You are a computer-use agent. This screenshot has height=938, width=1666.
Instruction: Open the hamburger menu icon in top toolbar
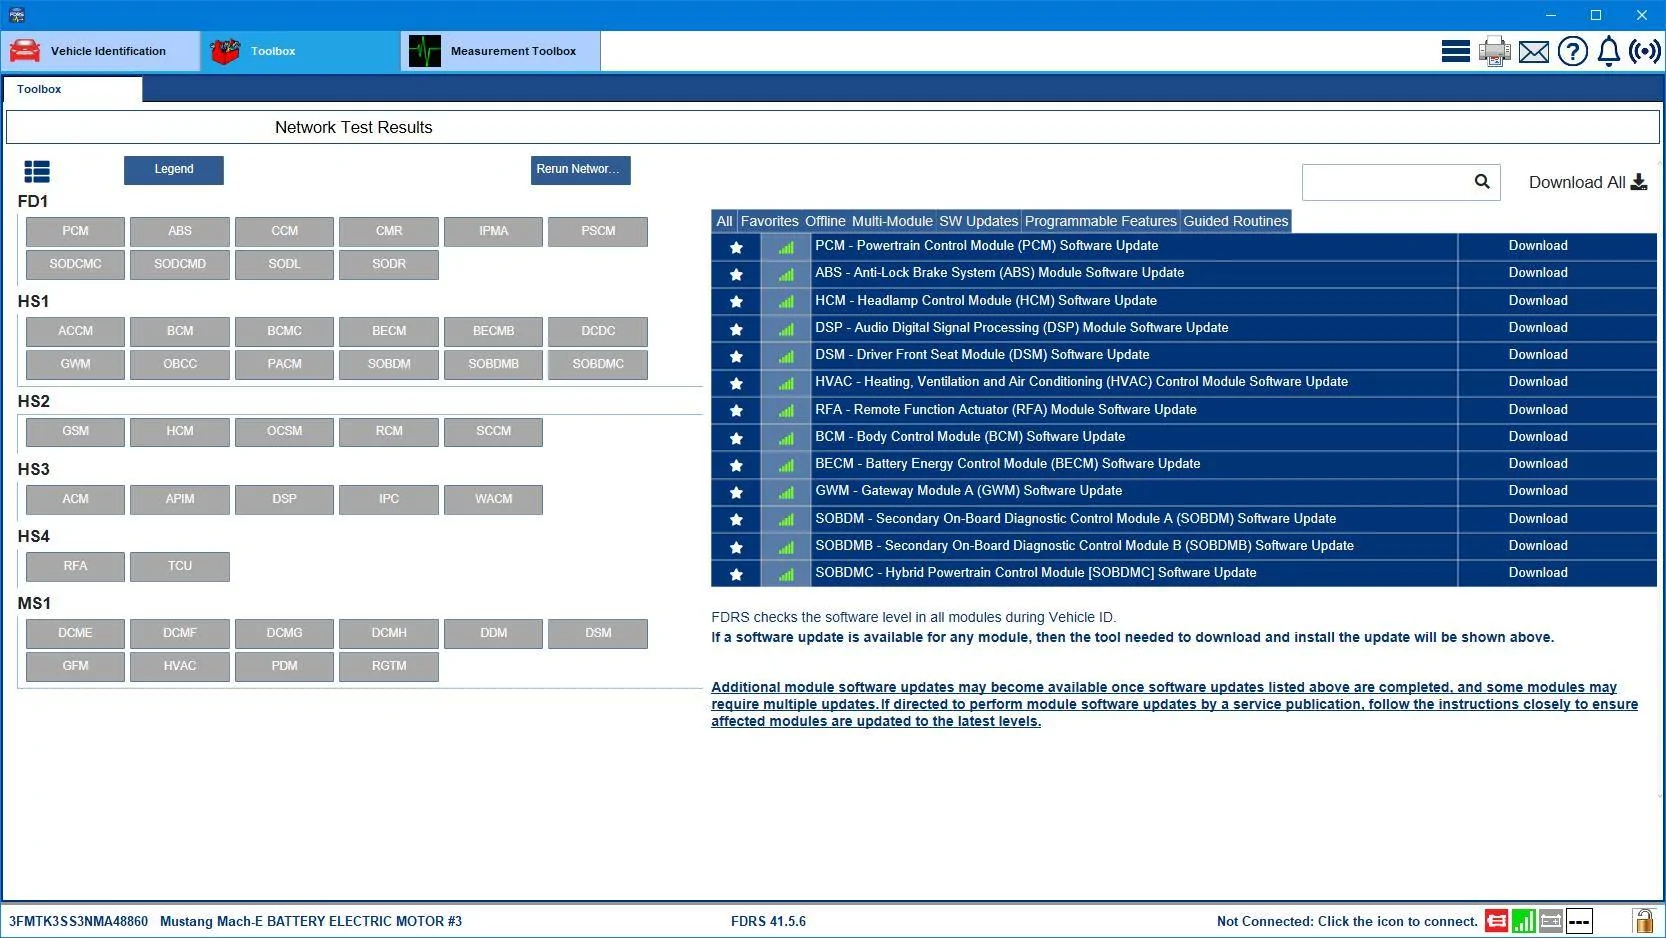pyautogui.click(x=1455, y=51)
